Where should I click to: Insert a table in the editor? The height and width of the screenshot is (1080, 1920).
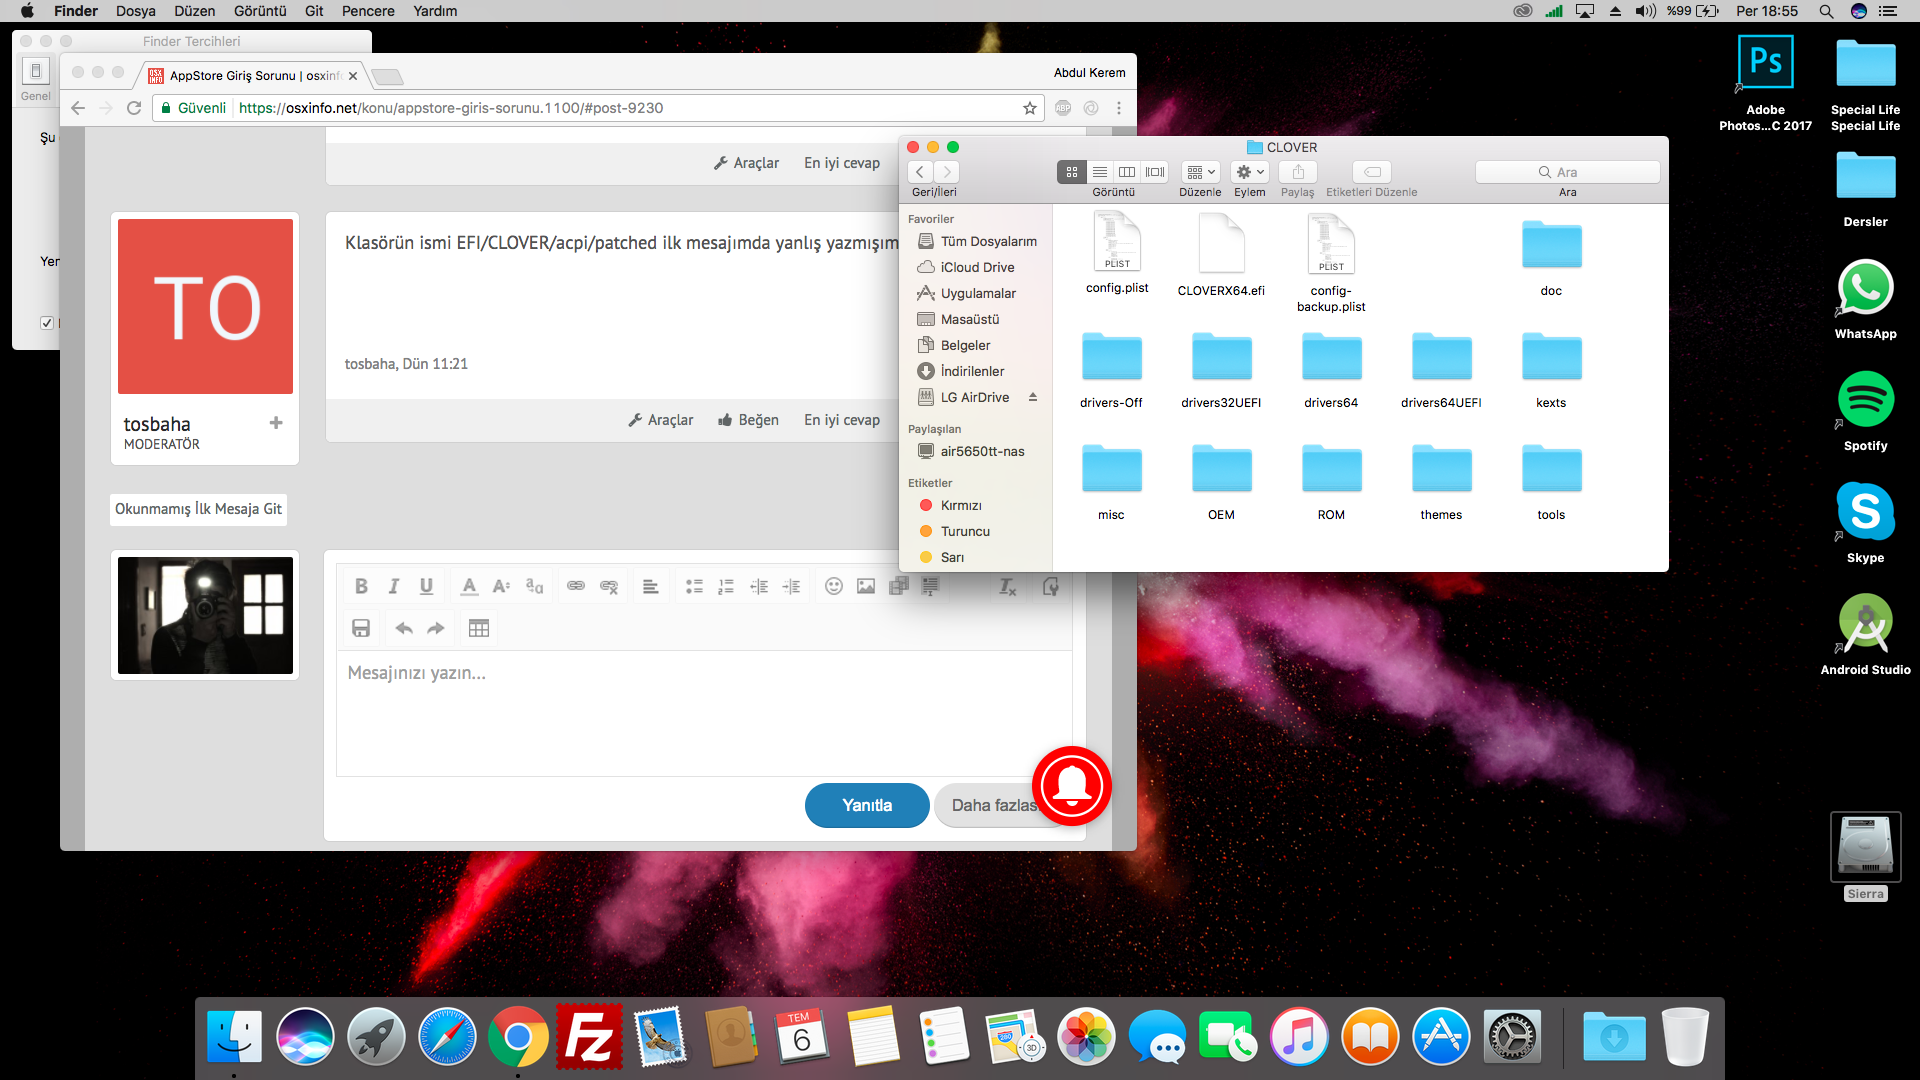479,628
